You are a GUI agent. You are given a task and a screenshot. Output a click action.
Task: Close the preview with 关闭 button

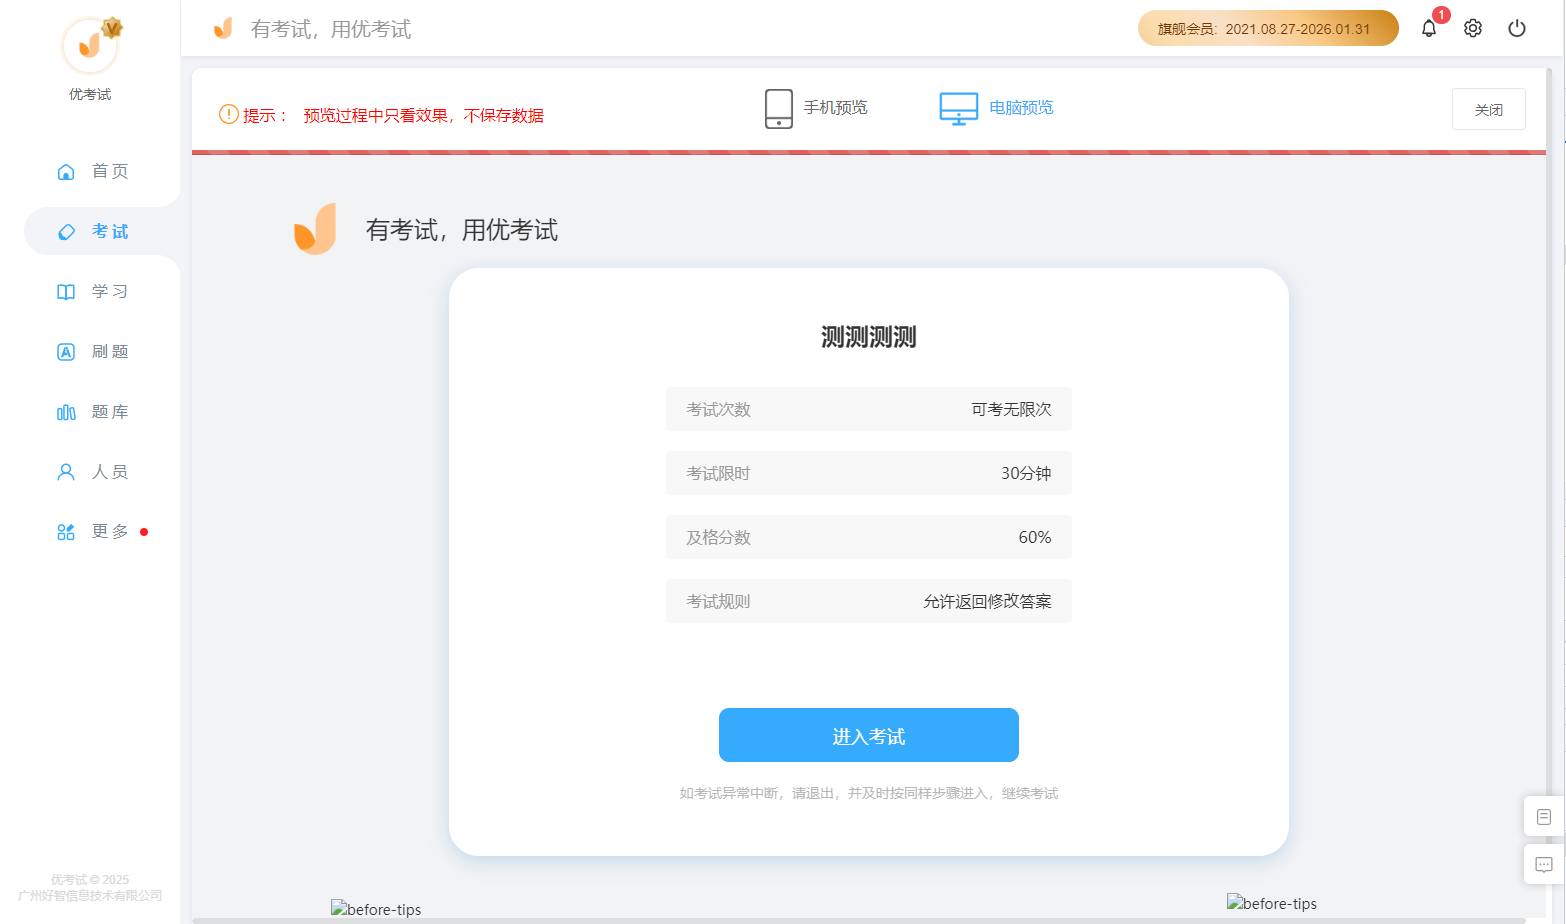1489,109
